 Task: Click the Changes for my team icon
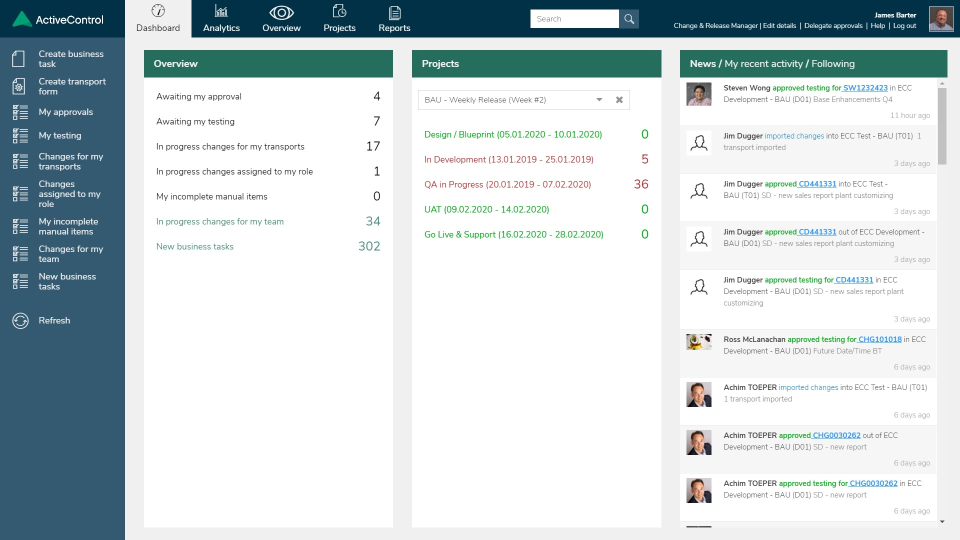coord(20,253)
